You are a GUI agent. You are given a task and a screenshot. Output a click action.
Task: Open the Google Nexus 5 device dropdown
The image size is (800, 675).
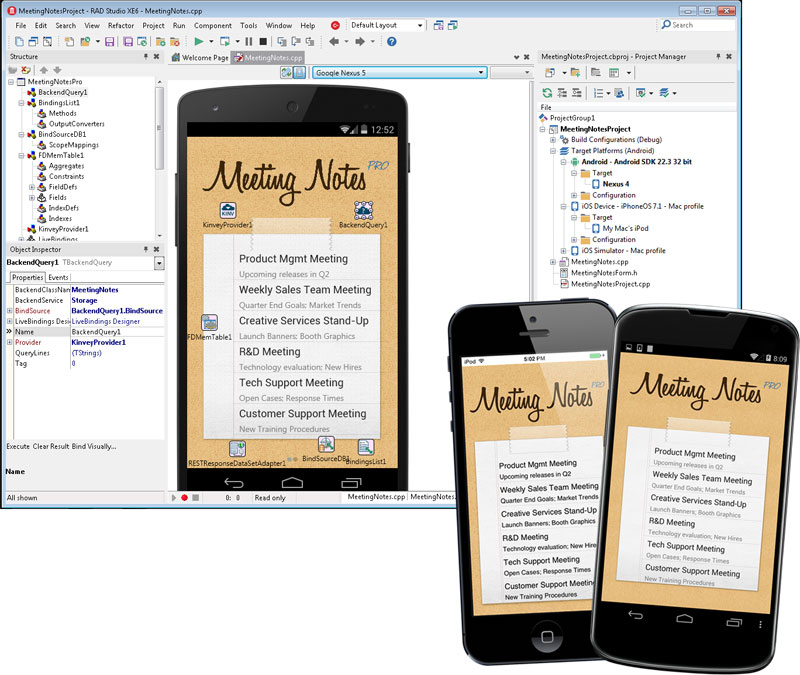click(481, 73)
